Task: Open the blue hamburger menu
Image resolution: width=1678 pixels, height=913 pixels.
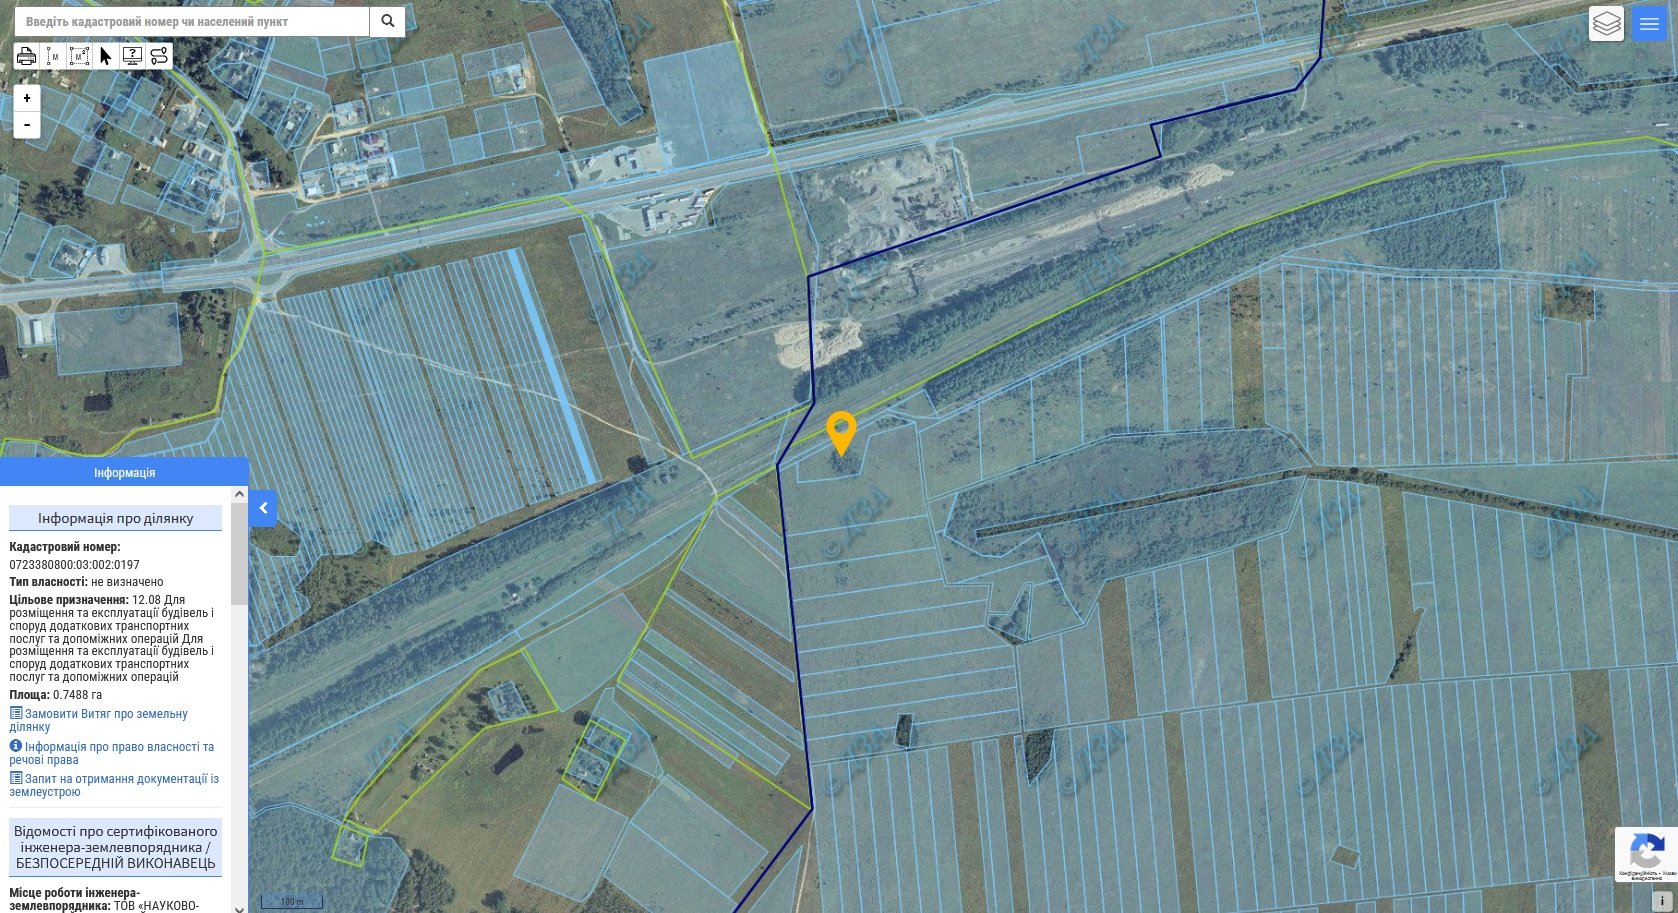Action: click(1649, 24)
